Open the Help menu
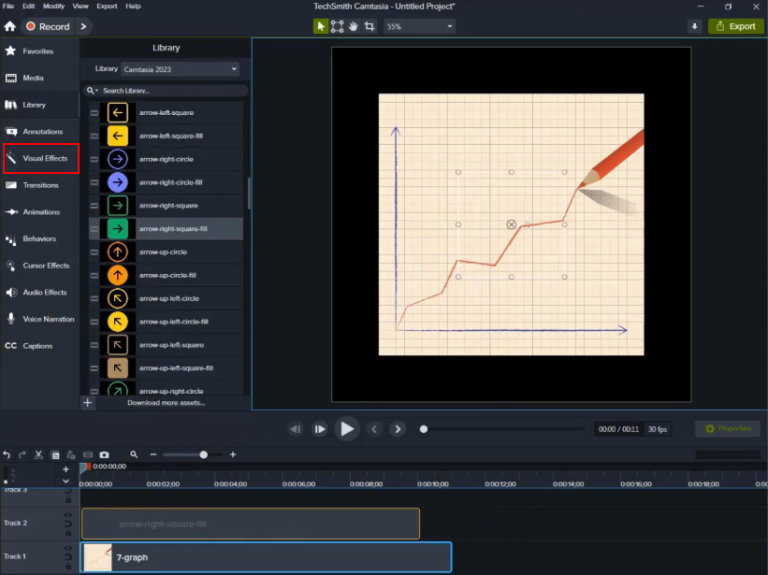This screenshot has width=768, height=575. tap(133, 6)
